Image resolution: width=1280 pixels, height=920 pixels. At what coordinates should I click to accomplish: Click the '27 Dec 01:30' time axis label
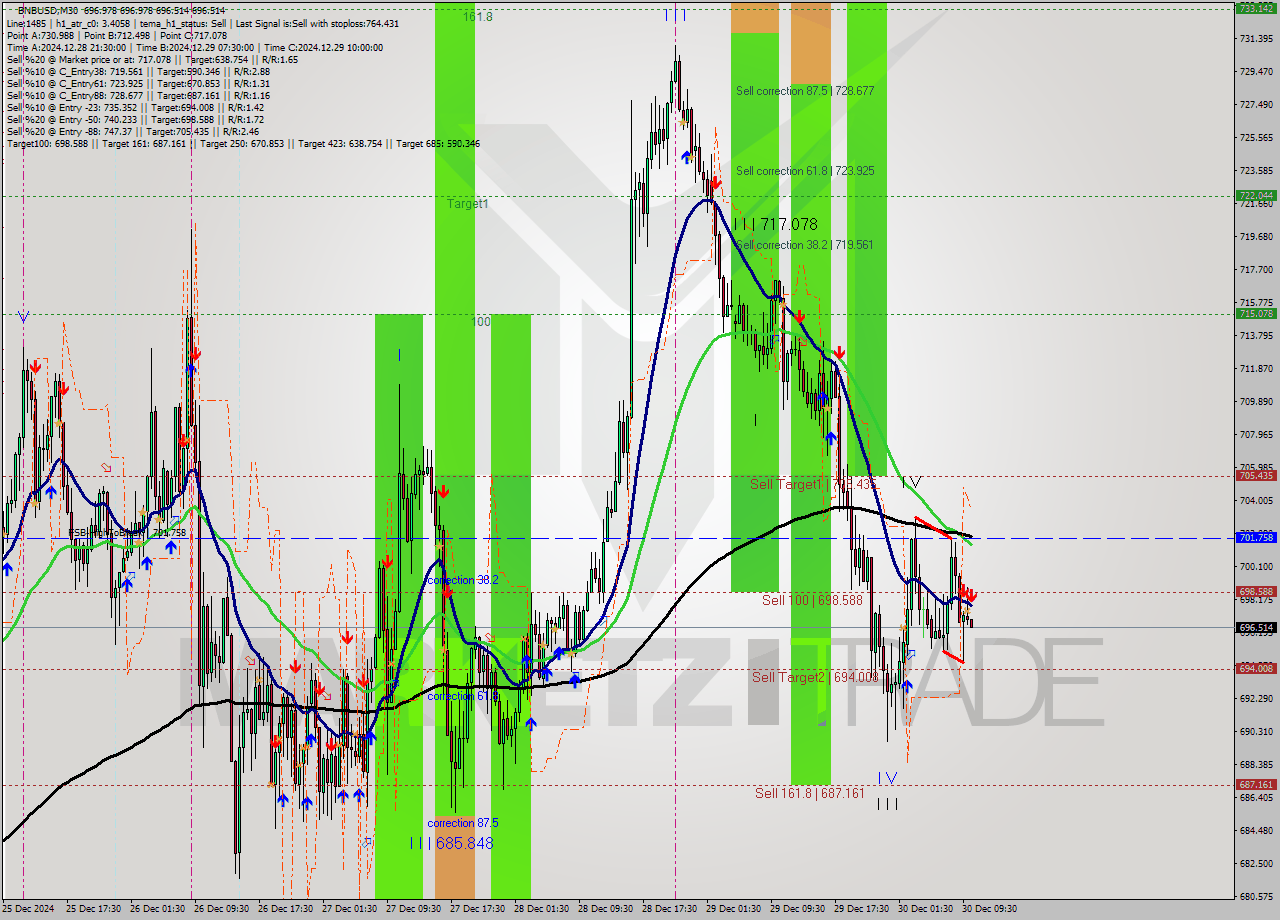348,909
